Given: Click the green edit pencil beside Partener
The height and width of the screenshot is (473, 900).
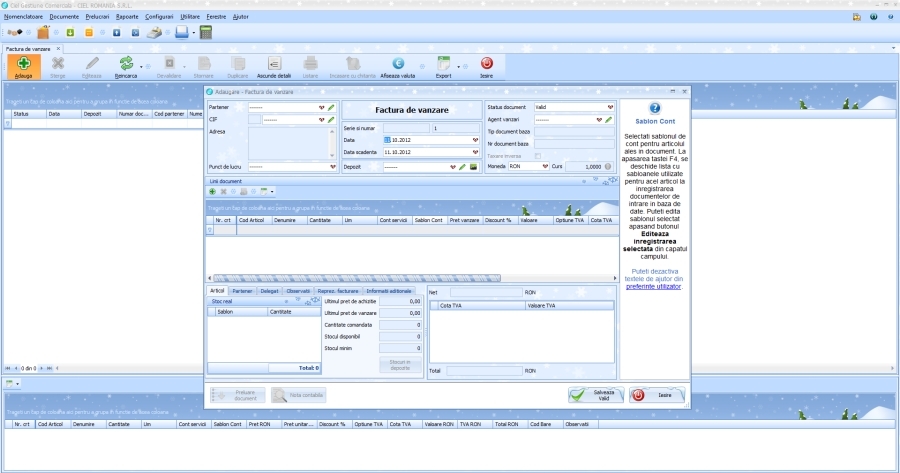Looking at the screenshot, I should (331, 107).
